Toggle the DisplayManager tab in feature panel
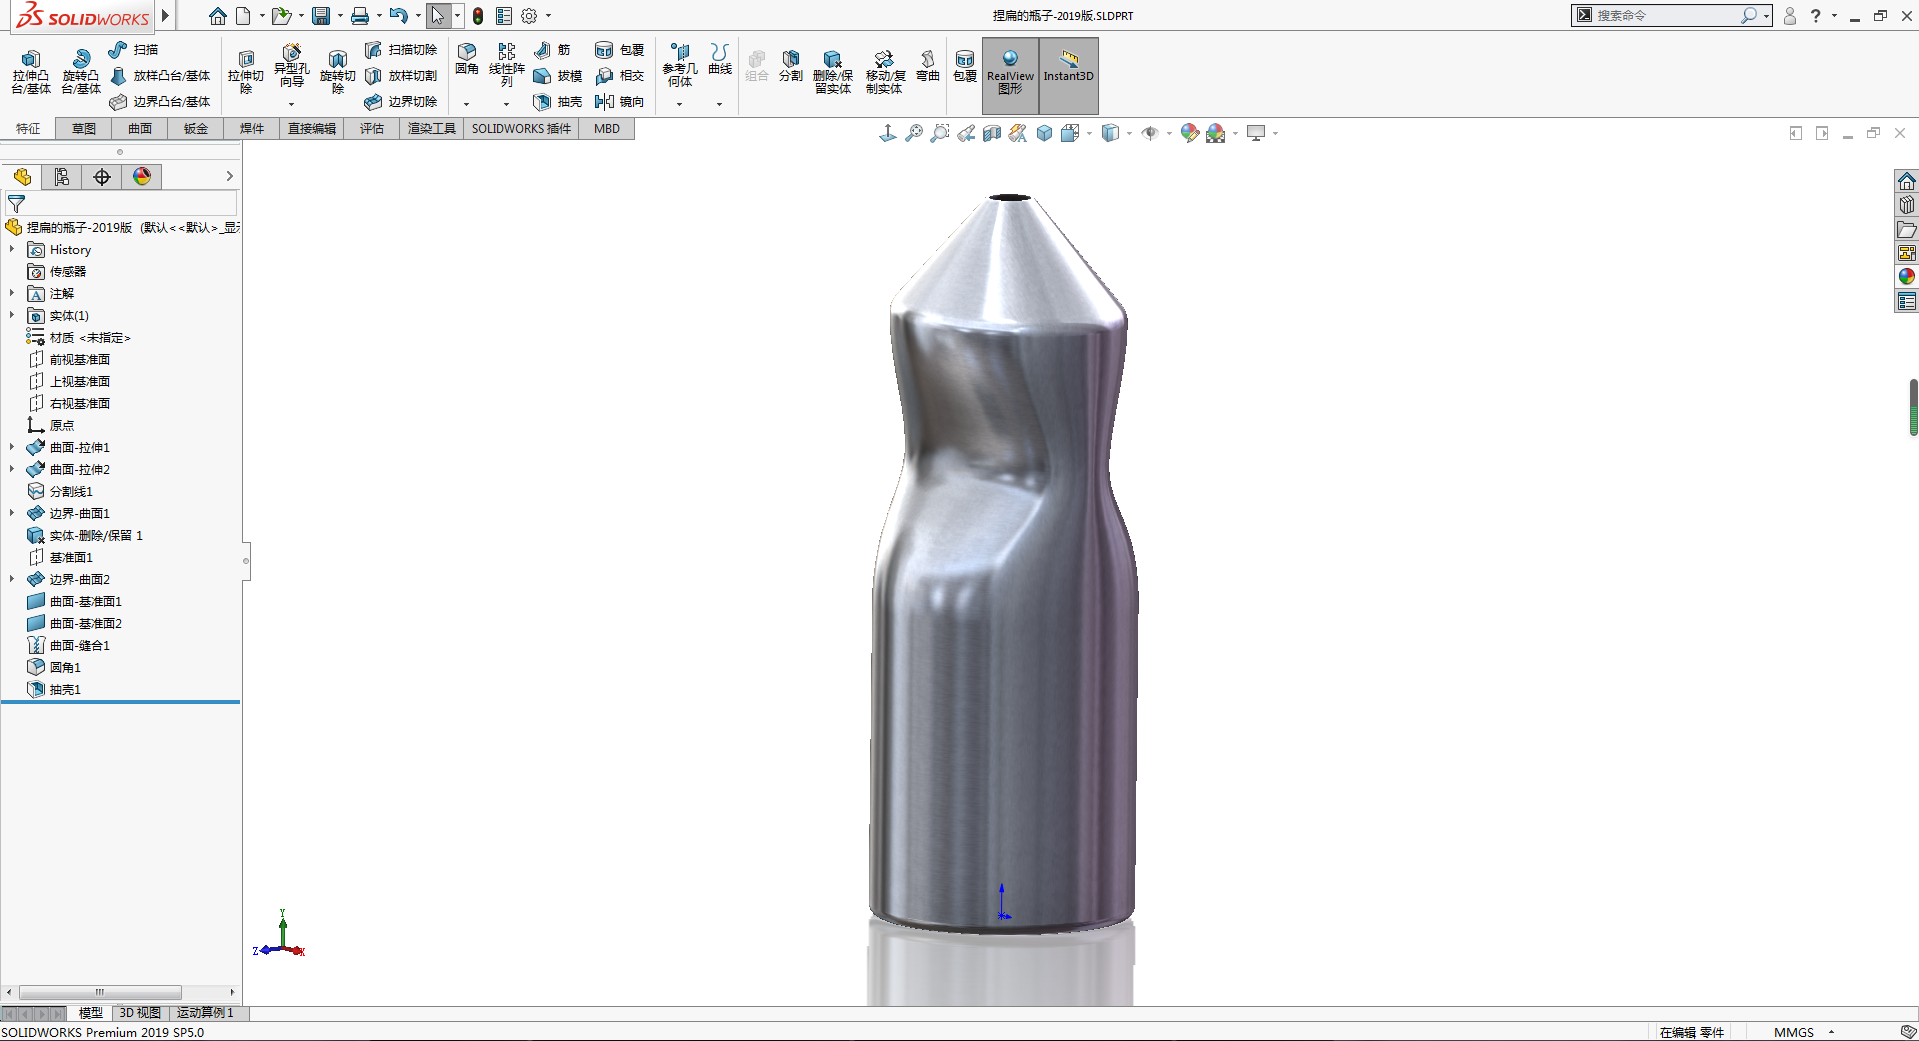Image resolution: width=1919 pixels, height=1041 pixels. pyautogui.click(x=142, y=177)
